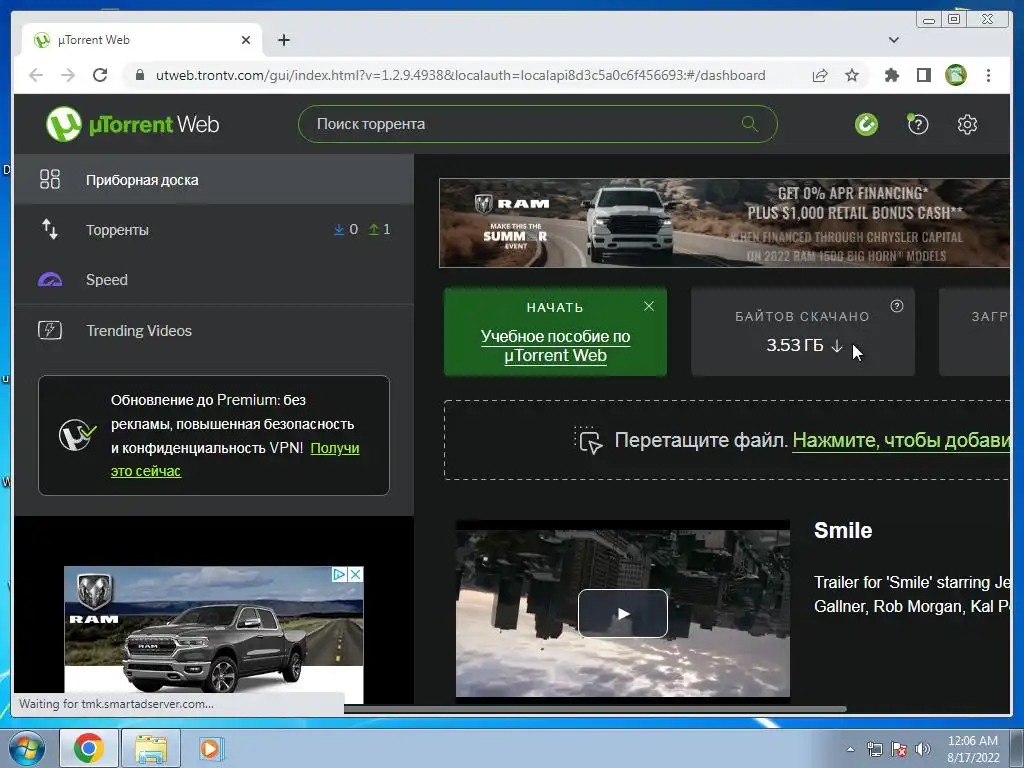Show hidden system tray icons
Screen dimensions: 1024x768
pyautogui.click(x=850, y=749)
